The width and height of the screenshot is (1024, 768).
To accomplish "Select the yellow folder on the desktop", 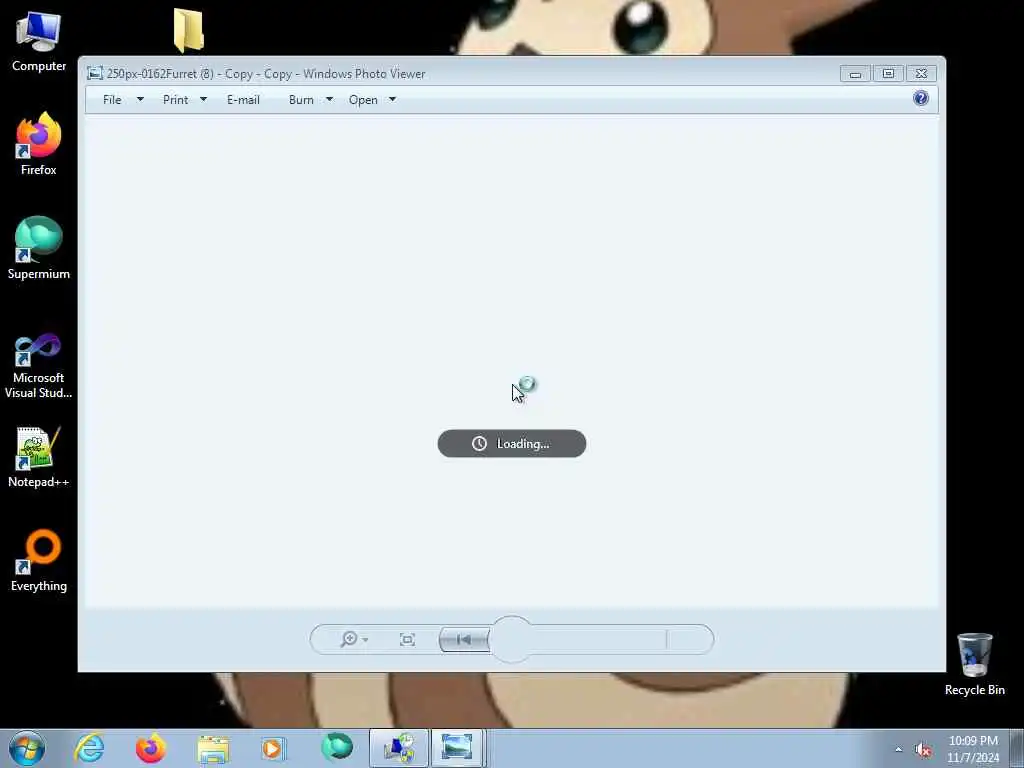I will [x=188, y=31].
